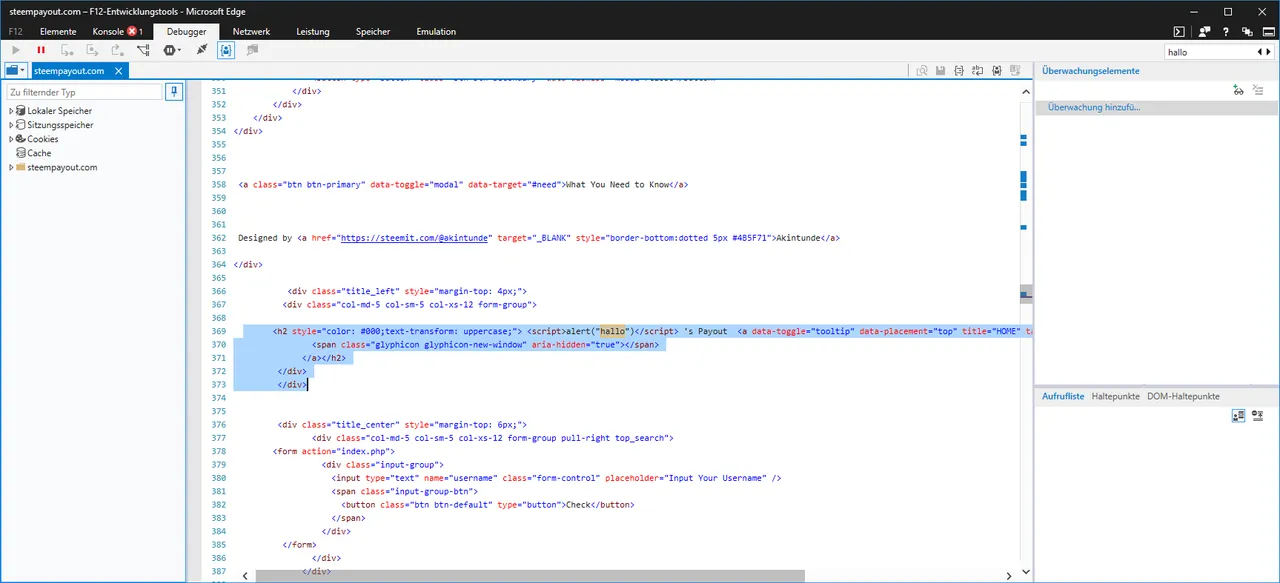Open the Leistung tab
The width and height of the screenshot is (1280, 583).
(313, 31)
